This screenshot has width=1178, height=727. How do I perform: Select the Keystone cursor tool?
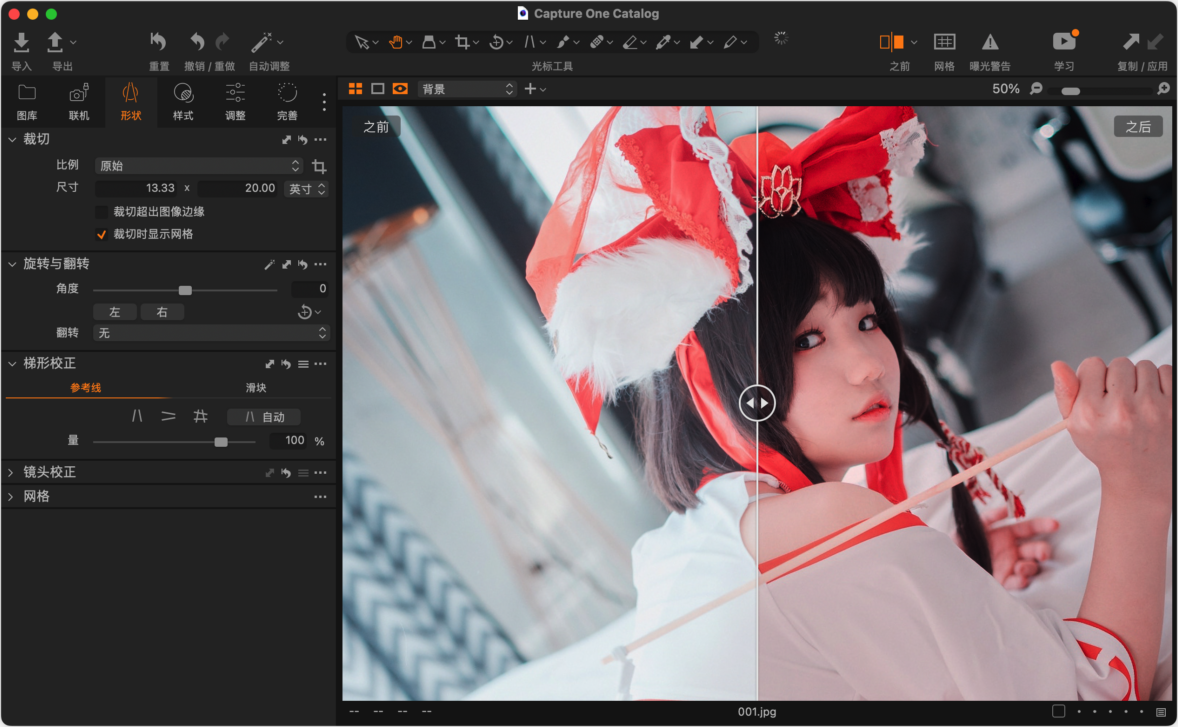click(530, 43)
